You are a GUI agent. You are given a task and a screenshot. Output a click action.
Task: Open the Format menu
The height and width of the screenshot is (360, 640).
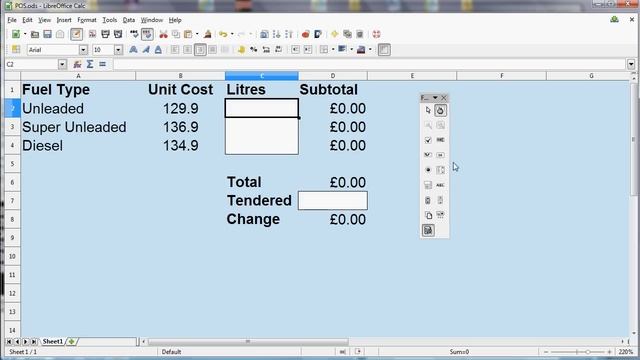[x=87, y=20]
